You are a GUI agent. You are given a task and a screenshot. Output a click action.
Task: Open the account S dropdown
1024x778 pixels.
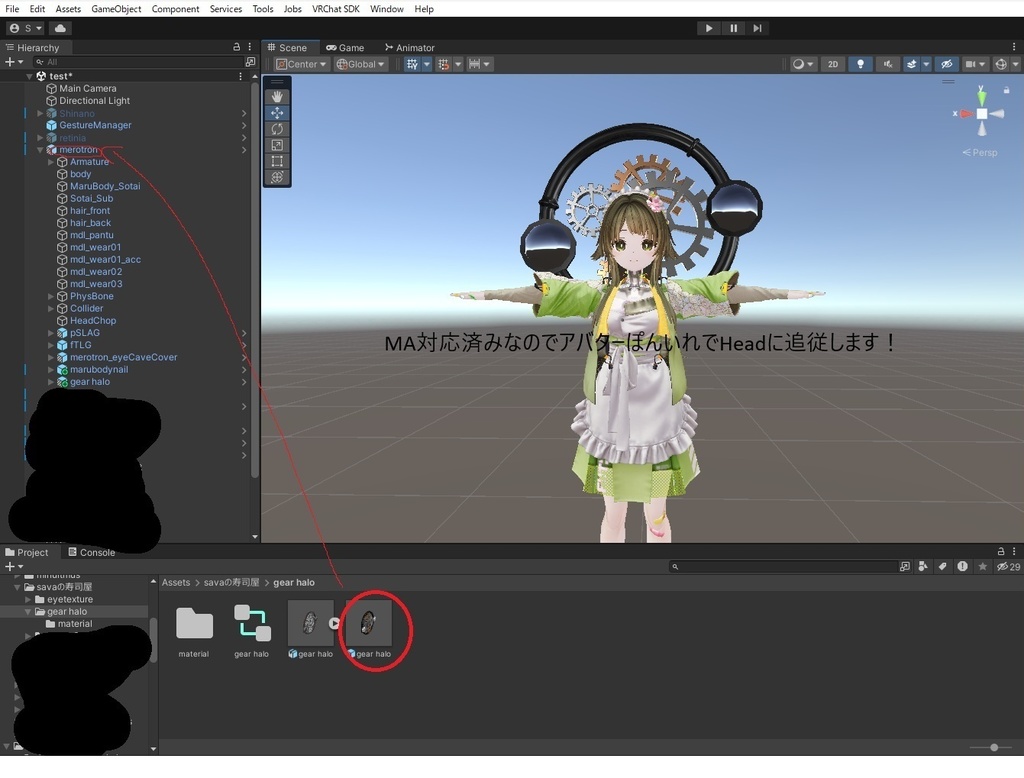click(x=25, y=28)
